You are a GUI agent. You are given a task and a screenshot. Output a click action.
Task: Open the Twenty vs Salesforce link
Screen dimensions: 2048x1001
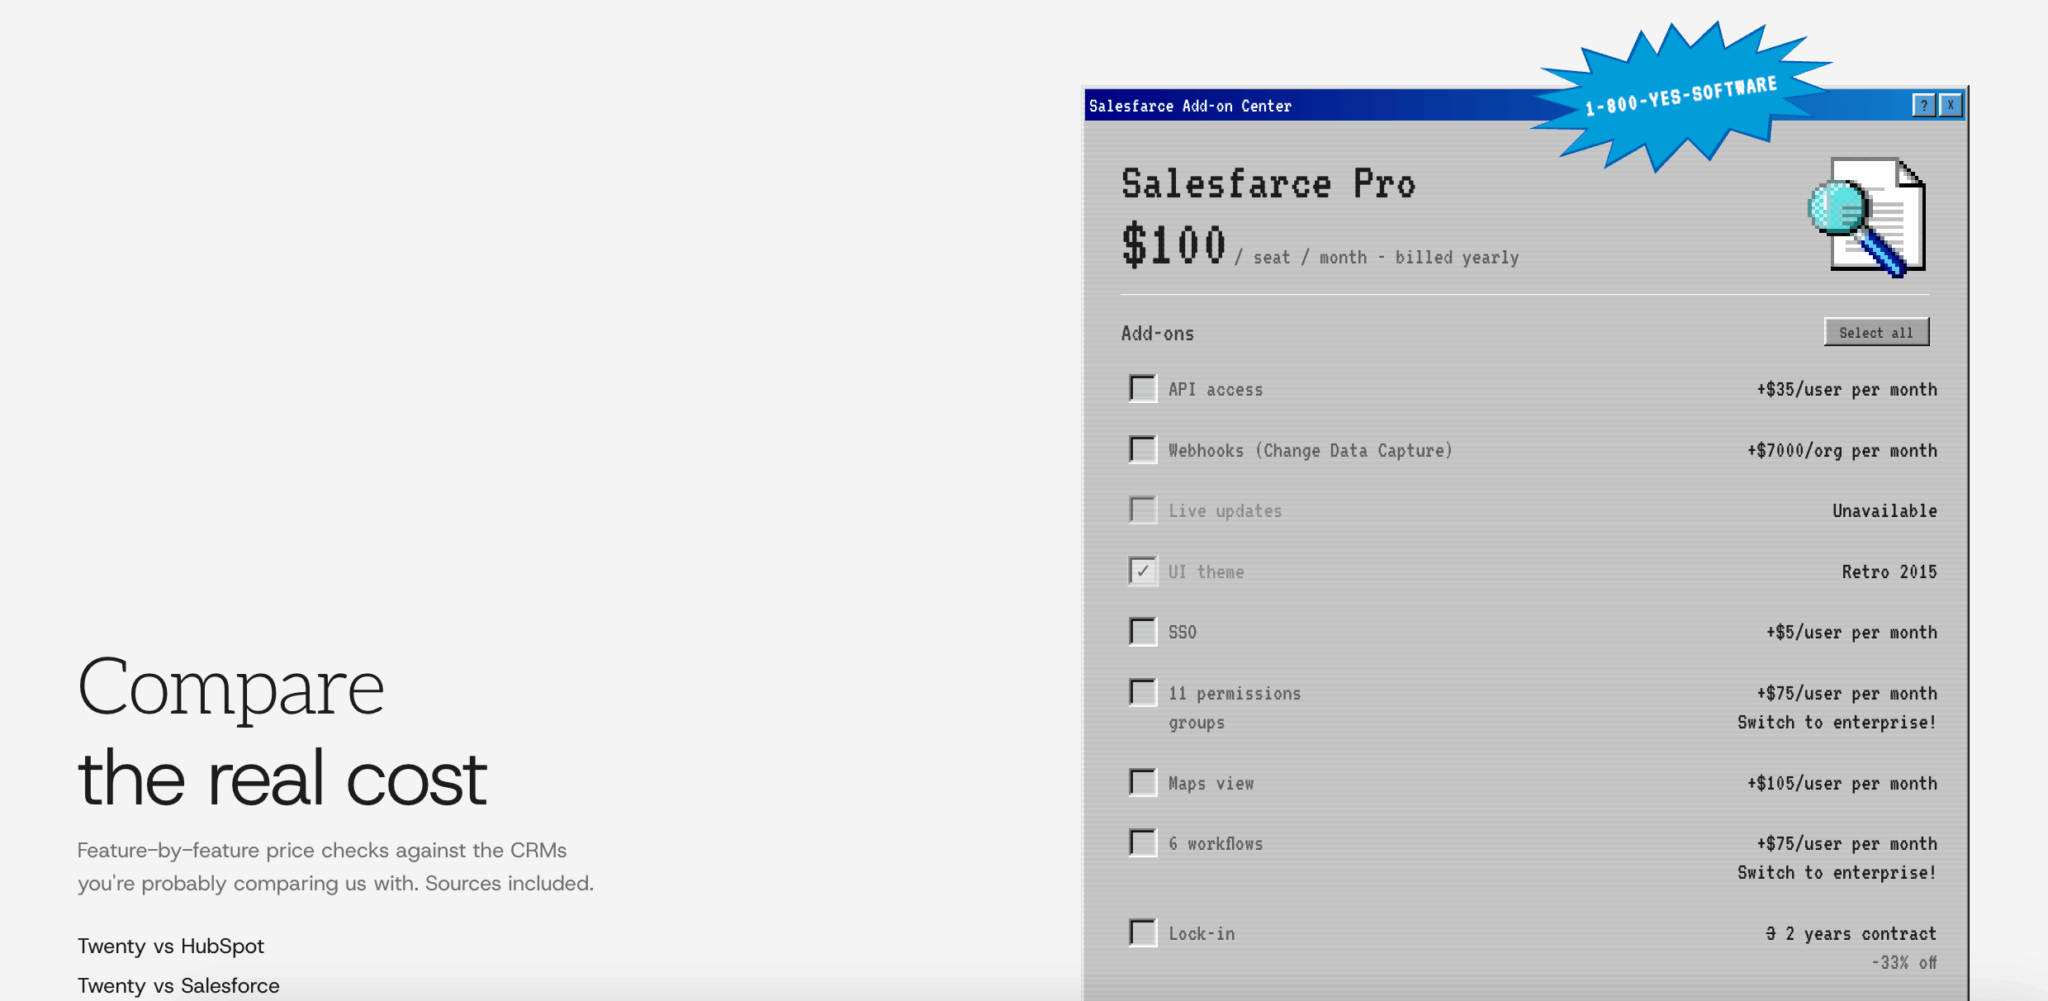[179, 986]
